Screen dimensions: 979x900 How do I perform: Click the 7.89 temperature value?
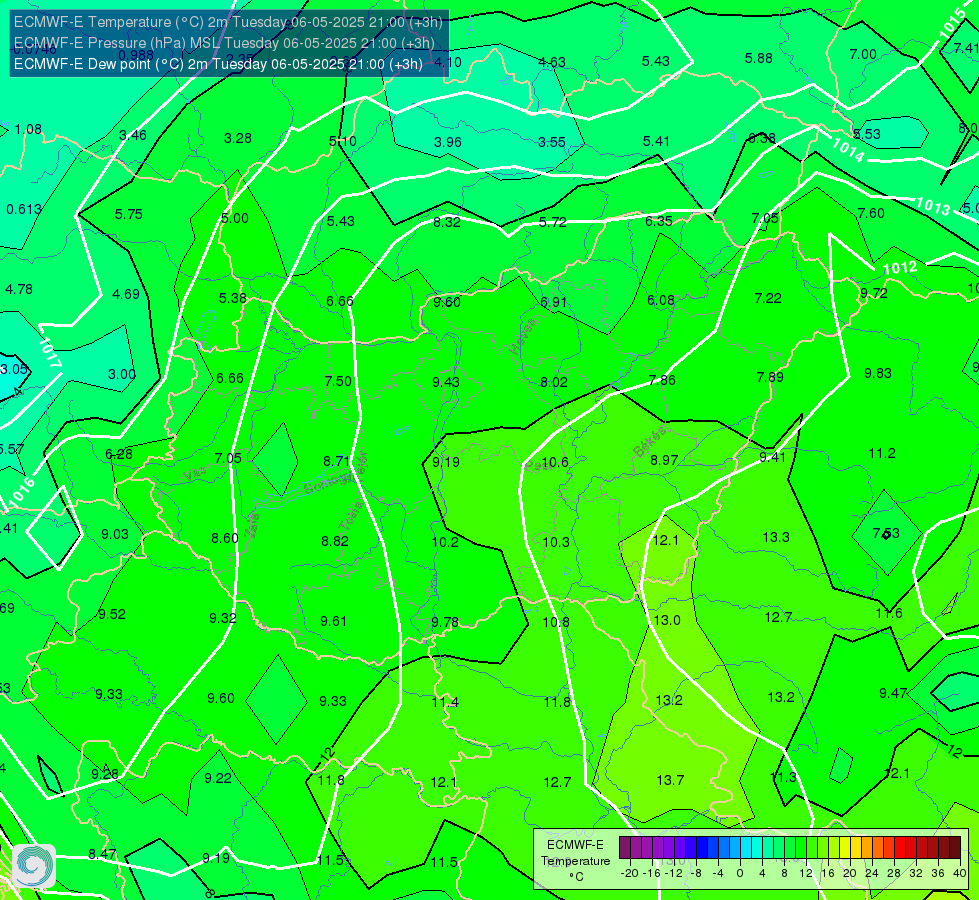coord(770,377)
